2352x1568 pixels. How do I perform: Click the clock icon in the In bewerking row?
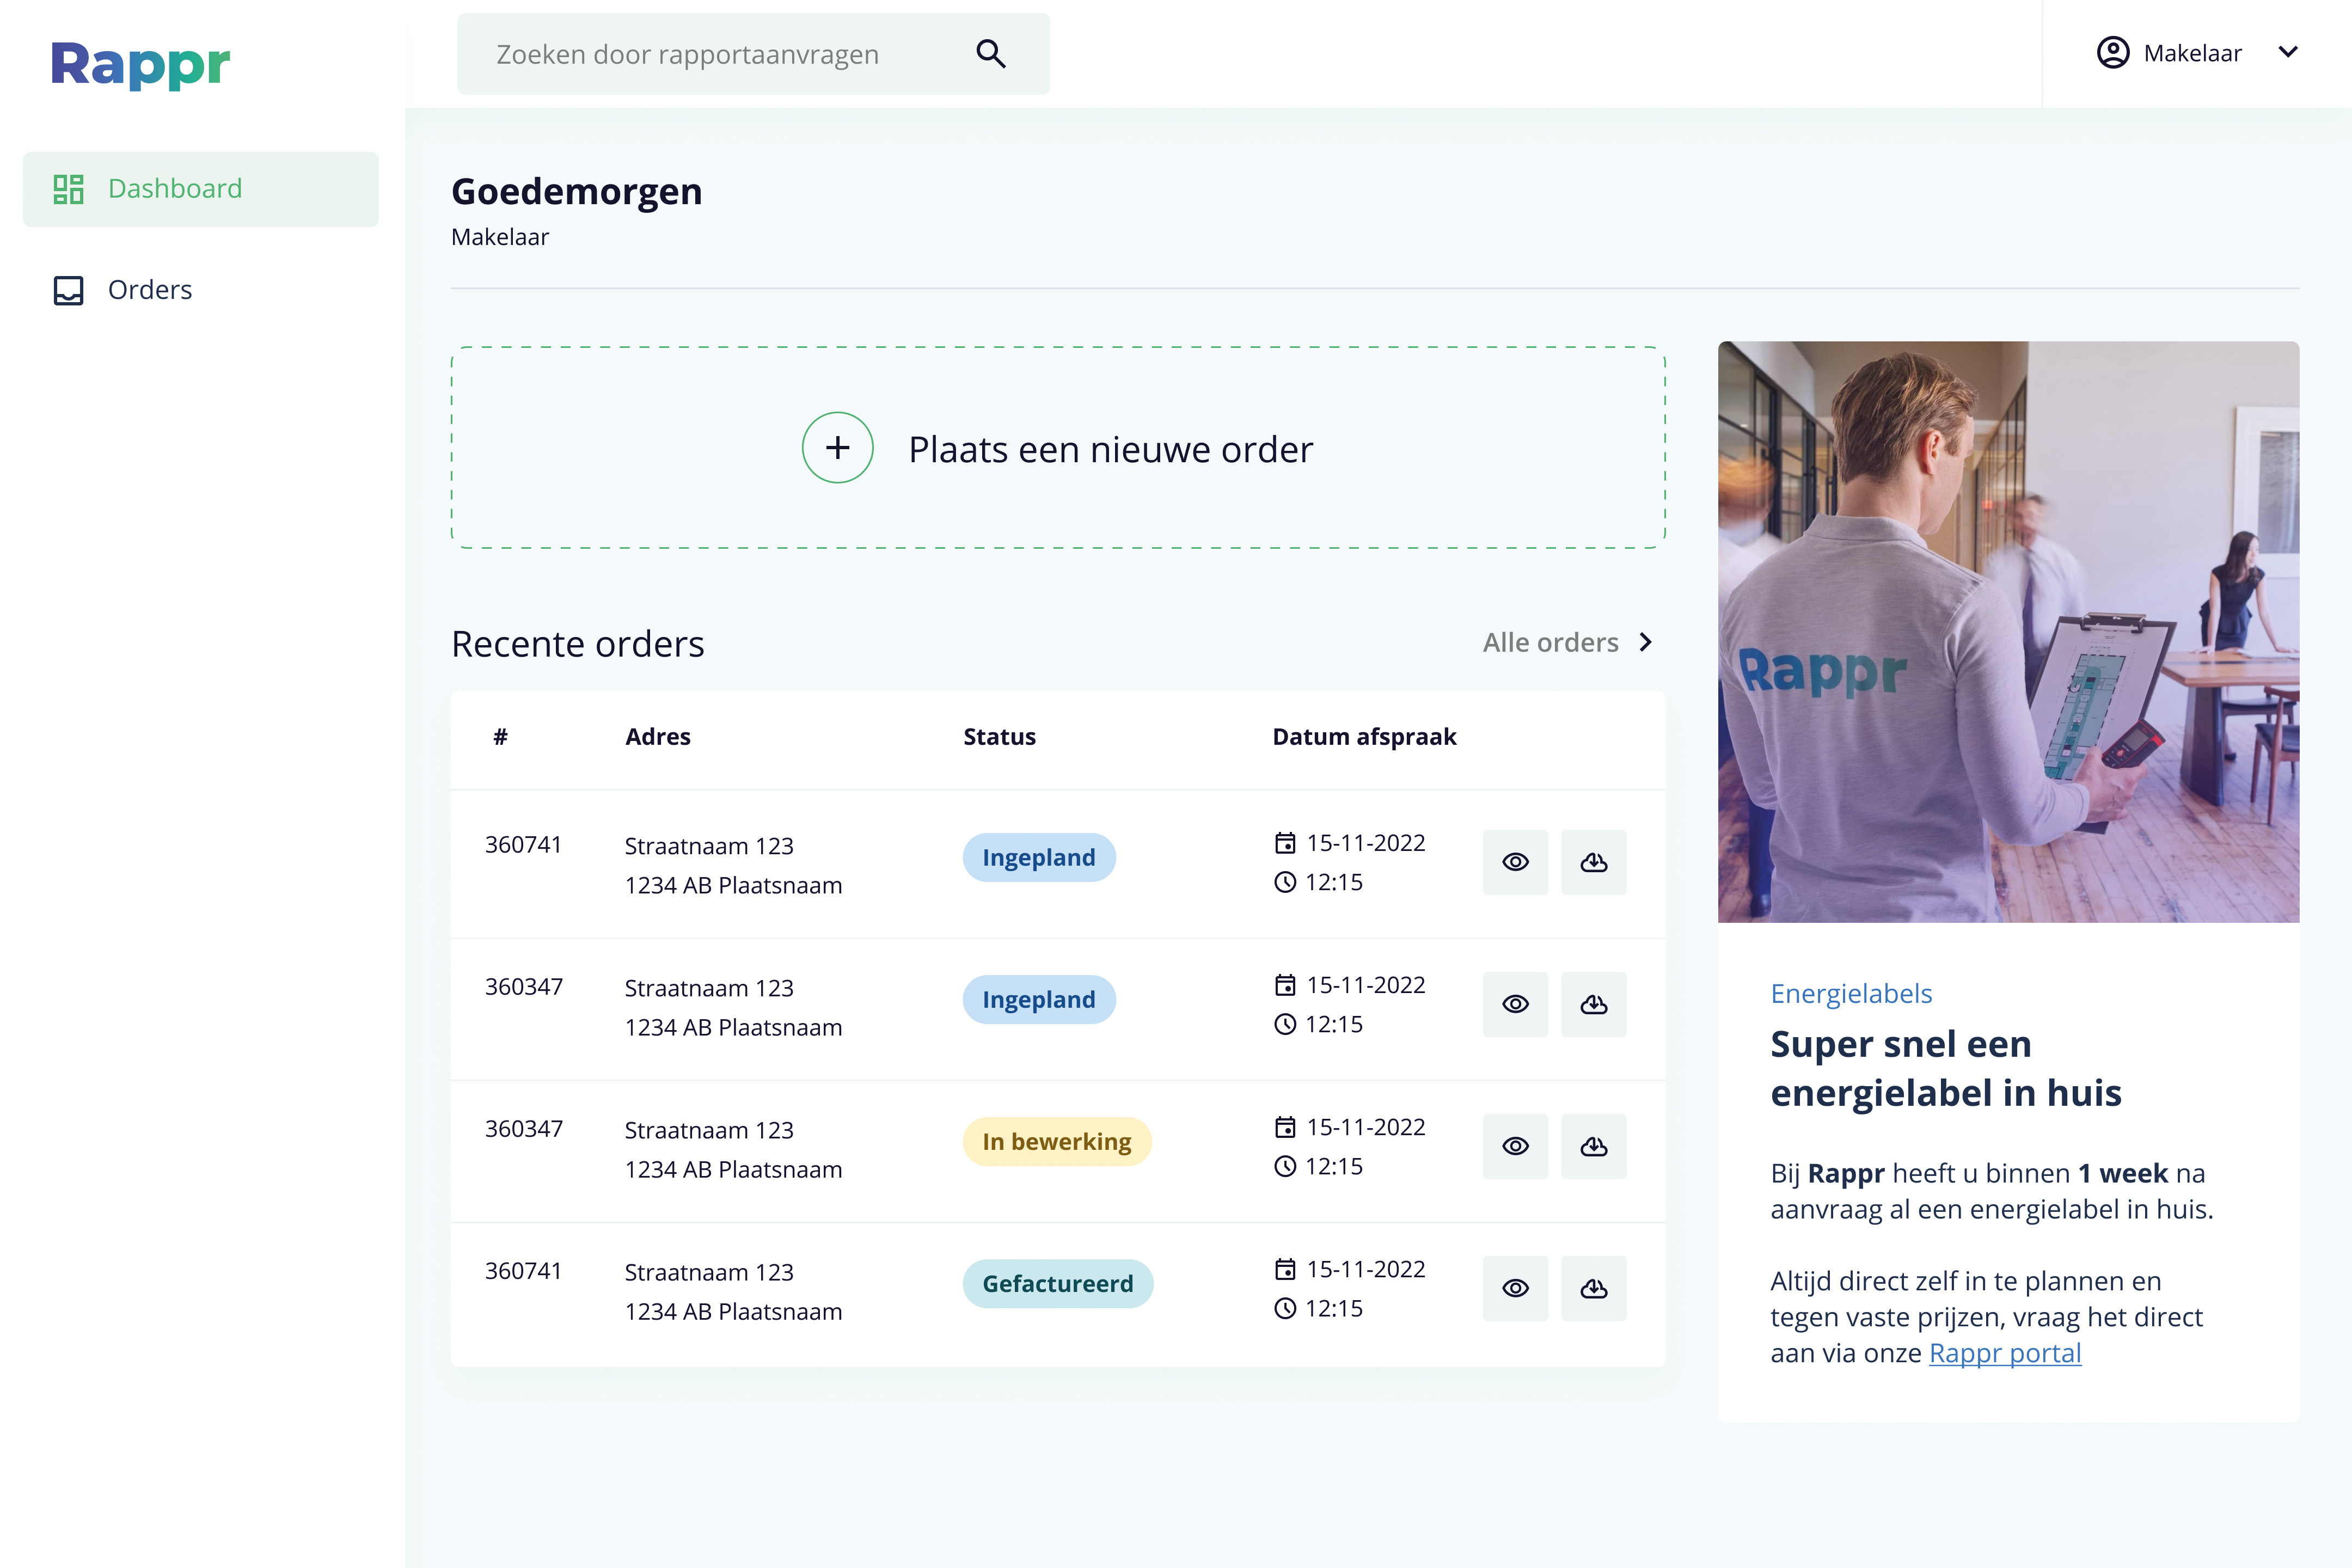point(1285,1166)
